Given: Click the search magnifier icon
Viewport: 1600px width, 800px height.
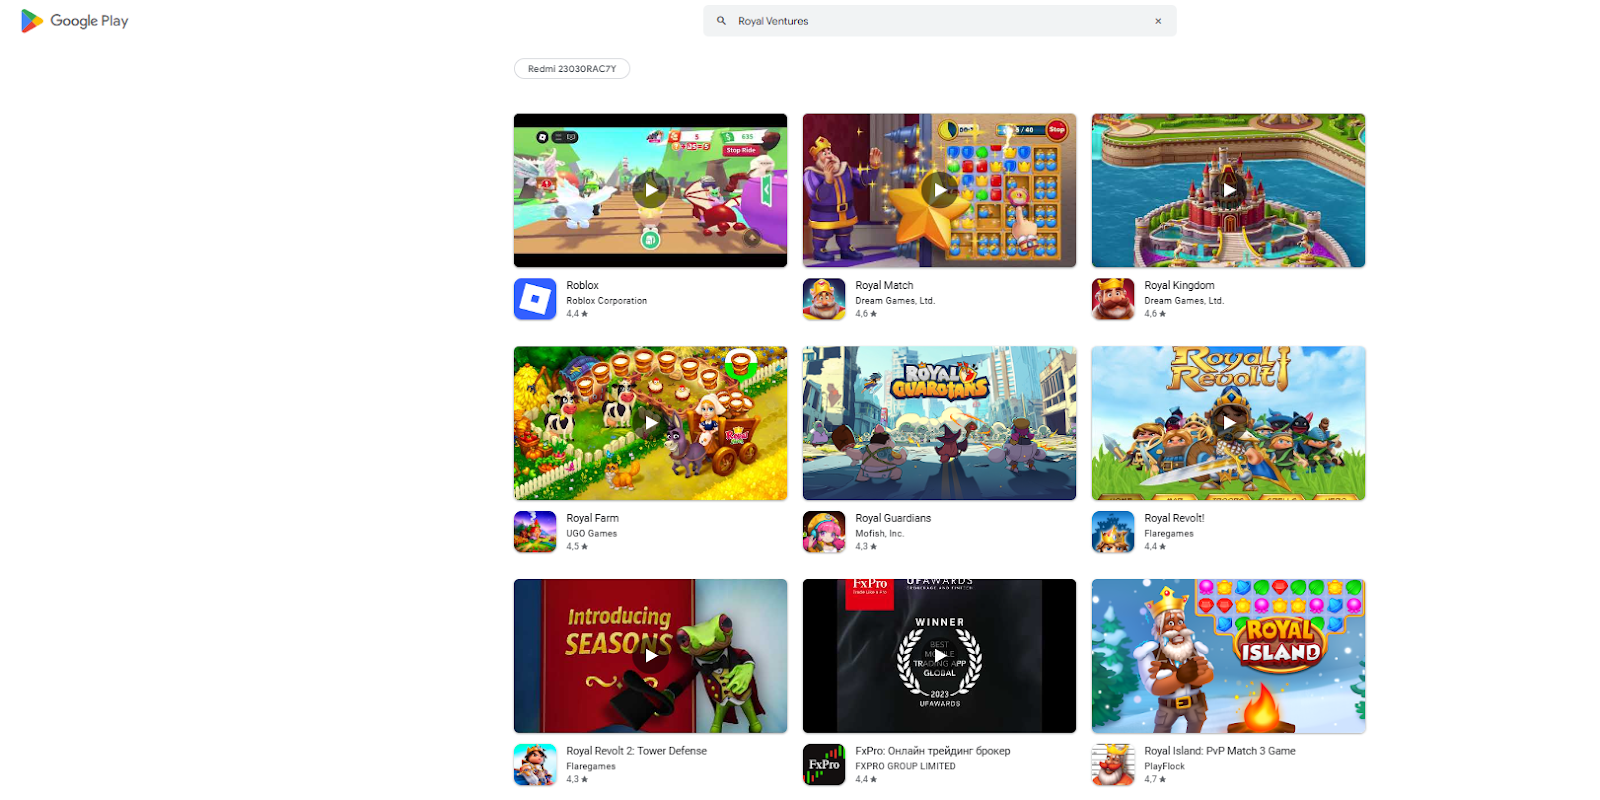Looking at the screenshot, I should tap(721, 21).
